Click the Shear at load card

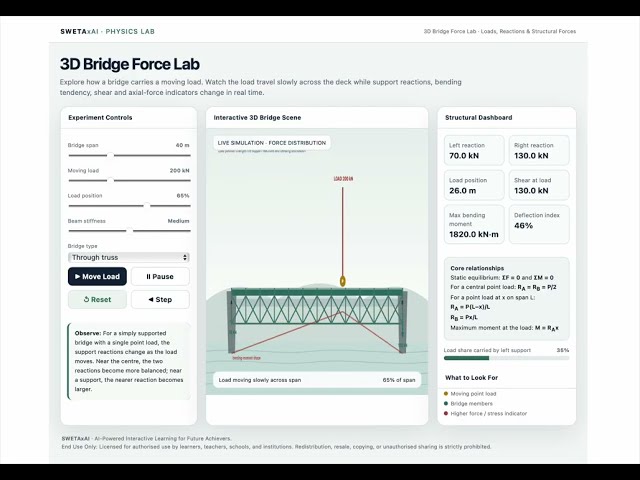pyautogui.click(x=539, y=185)
